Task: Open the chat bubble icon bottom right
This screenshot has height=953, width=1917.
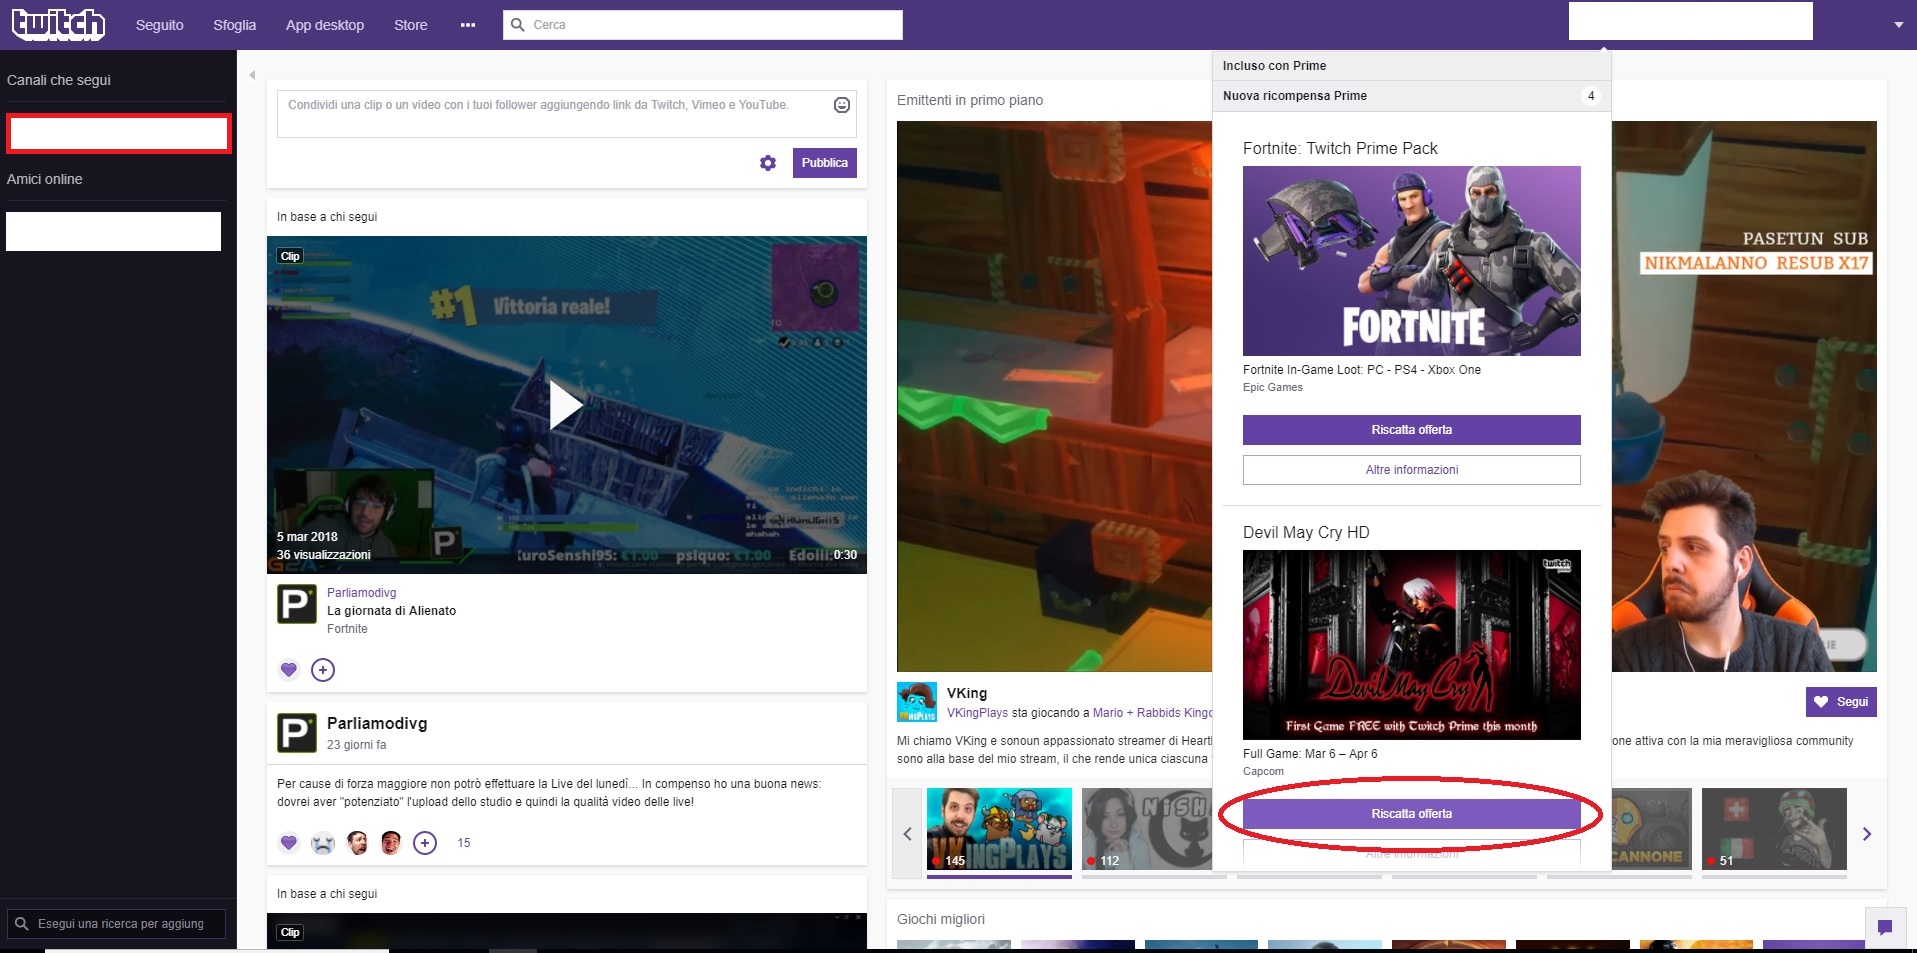Action: pyautogui.click(x=1885, y=927)
